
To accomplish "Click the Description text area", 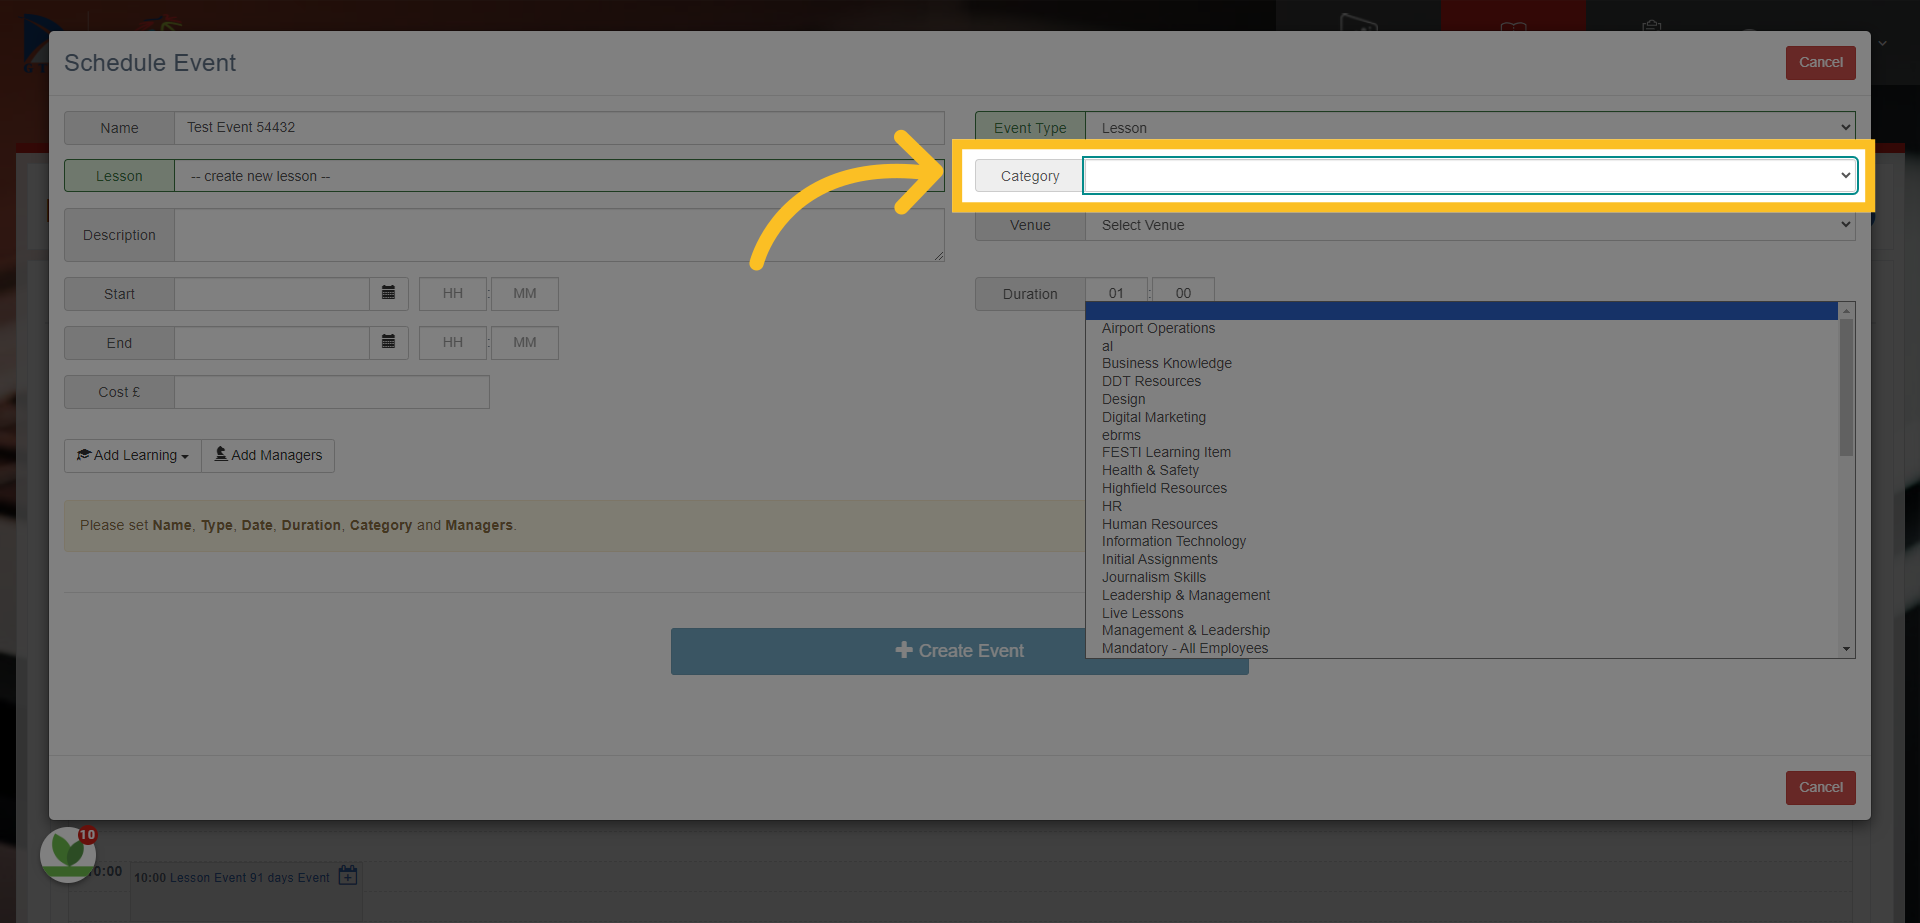I will pyautogui.click(x=559, y=235).
